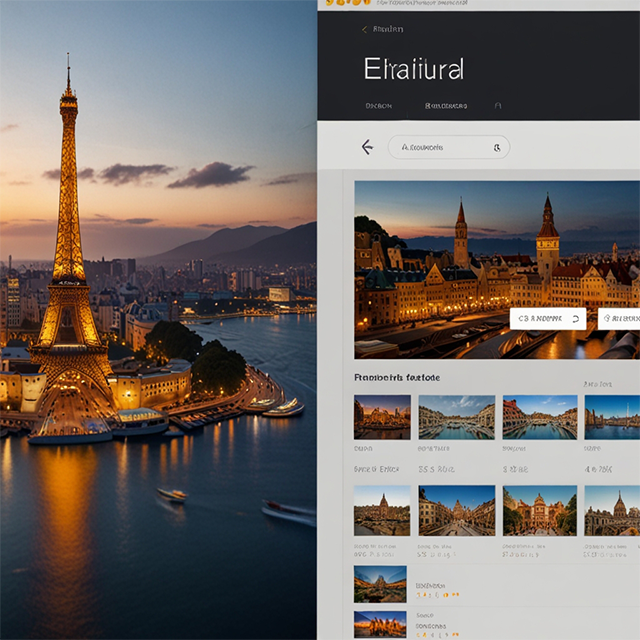Click the small grey link right of the section heading
Screen dimensions: 640x640
tap(597, 384)
